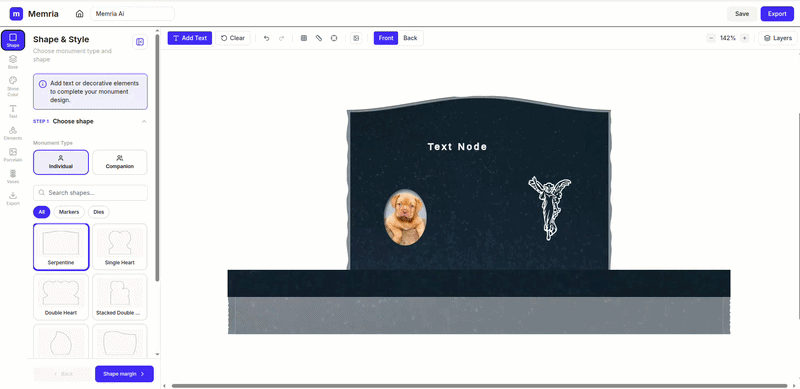Click the Add Text button

coord(190,38)
